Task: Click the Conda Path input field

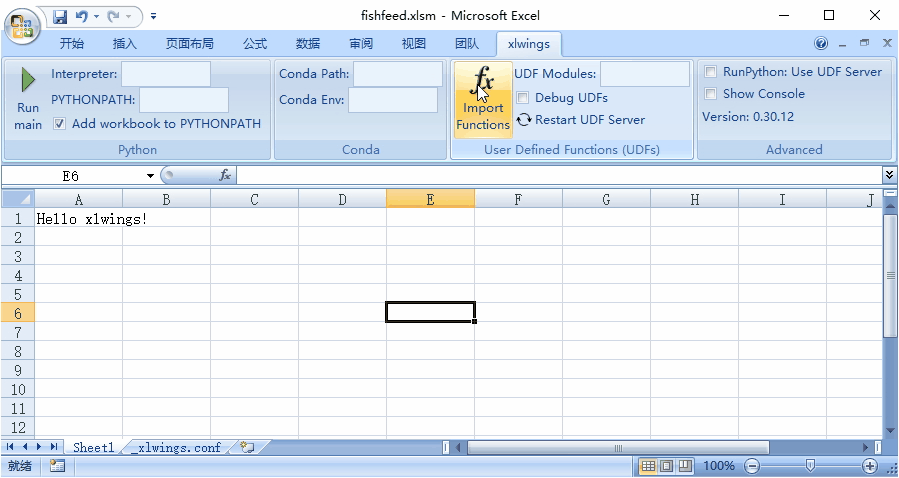Action: pos(398,74)
